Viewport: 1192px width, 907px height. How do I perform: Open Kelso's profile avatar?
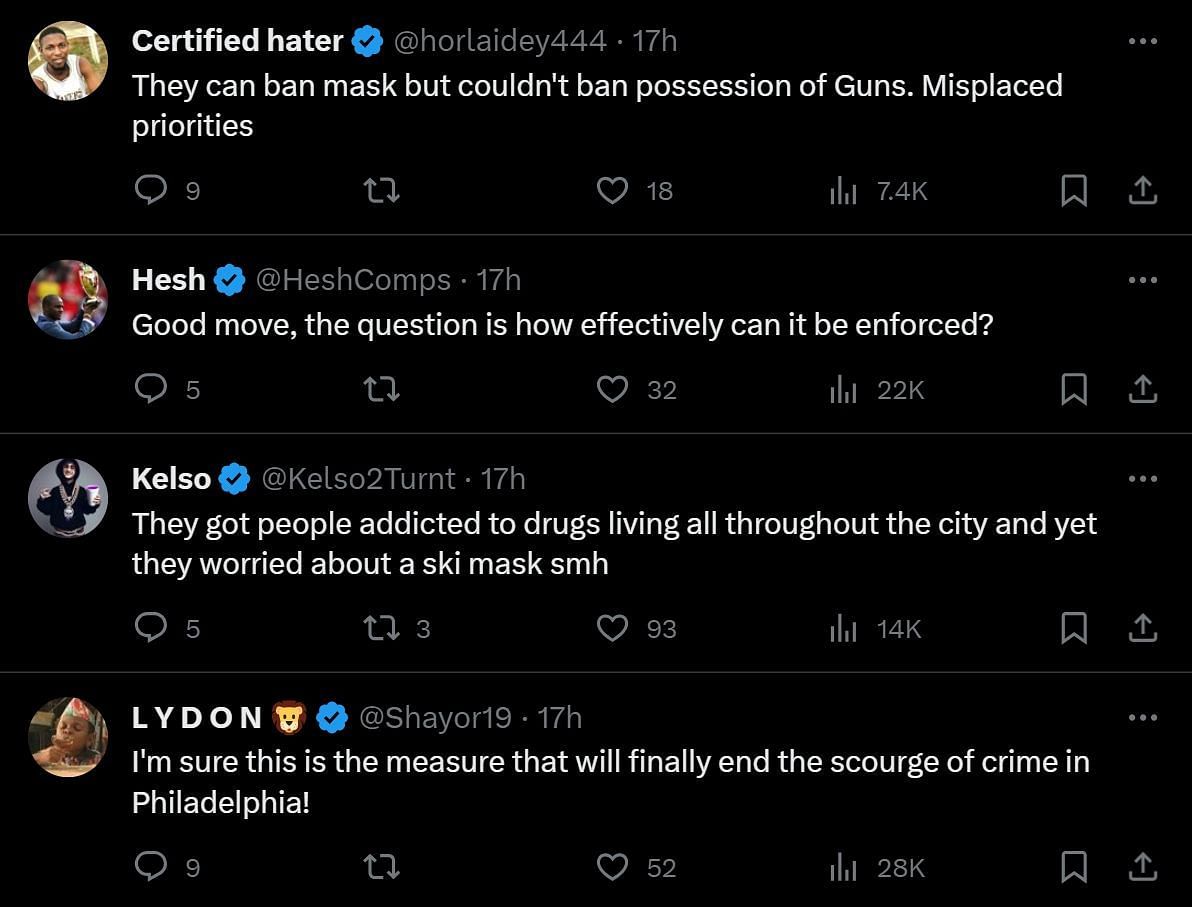click(68, 498)
